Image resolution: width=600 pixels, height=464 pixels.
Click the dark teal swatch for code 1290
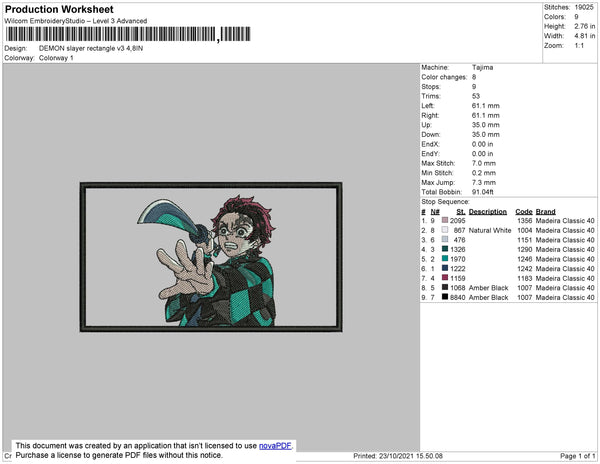tap(445, 249)
